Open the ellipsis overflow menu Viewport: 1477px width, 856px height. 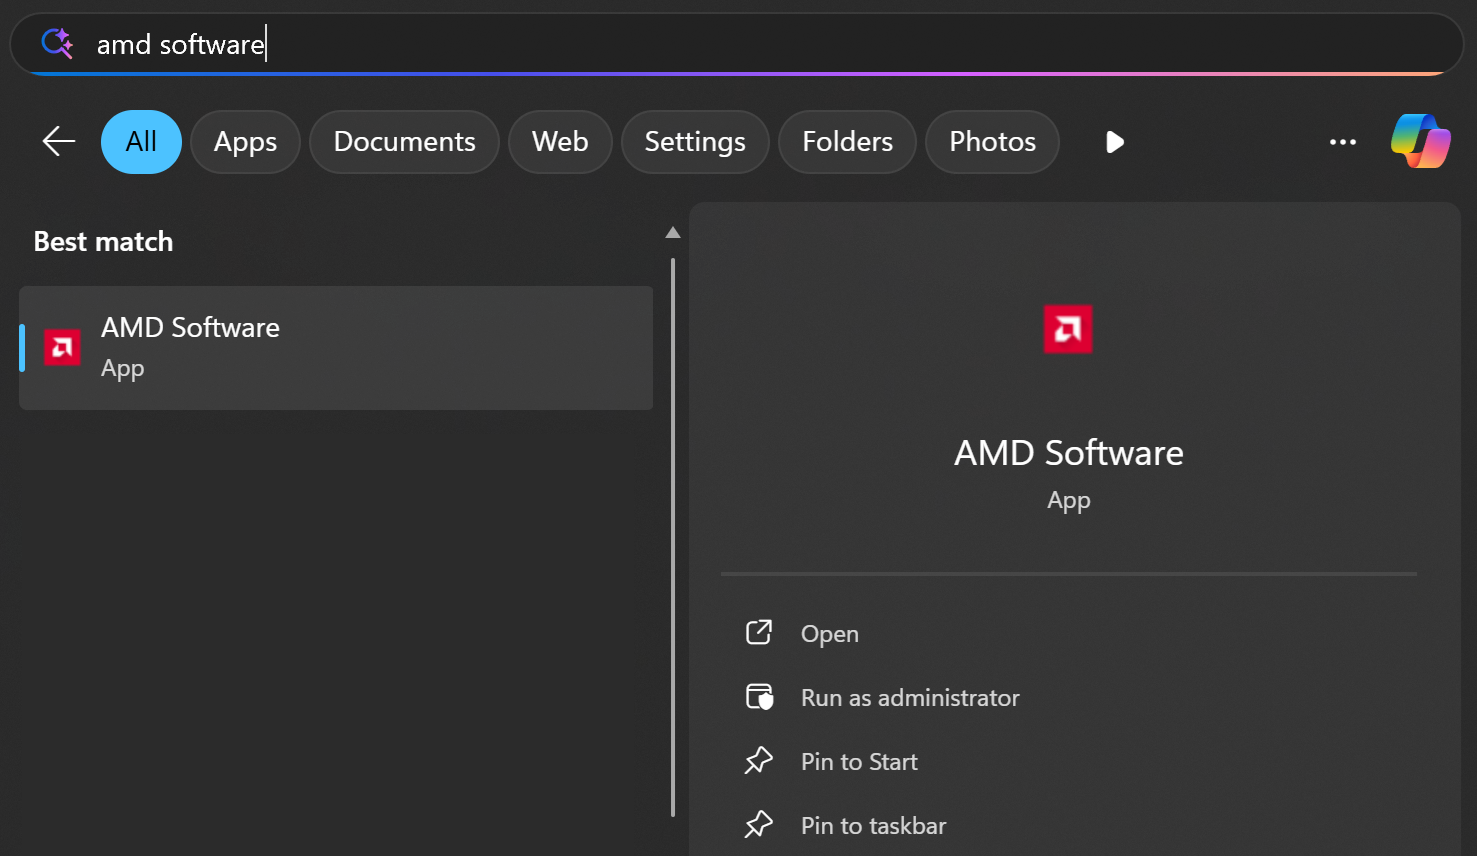(1343, 141)
